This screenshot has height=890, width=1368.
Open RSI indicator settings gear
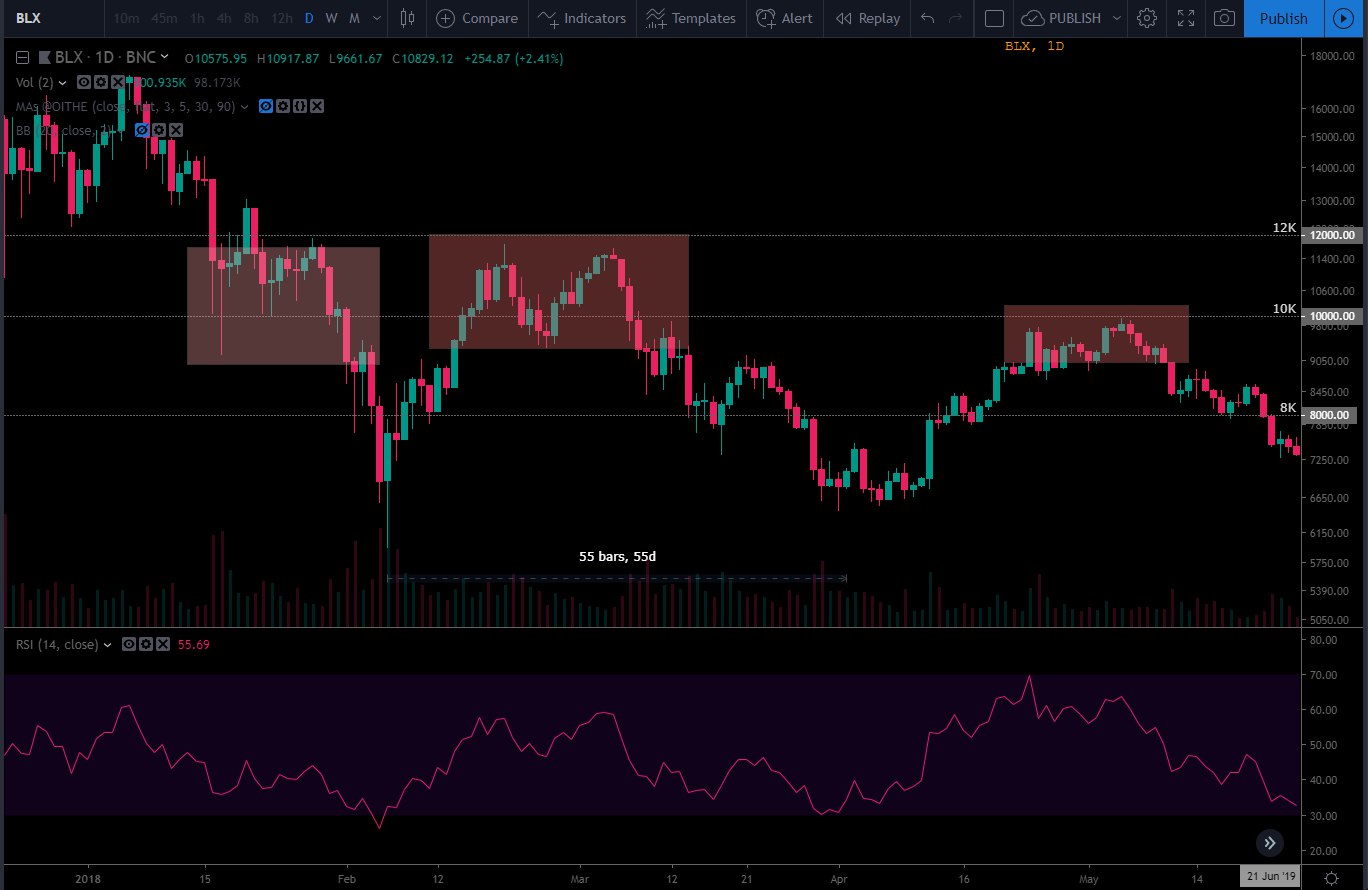coord(146,644)
